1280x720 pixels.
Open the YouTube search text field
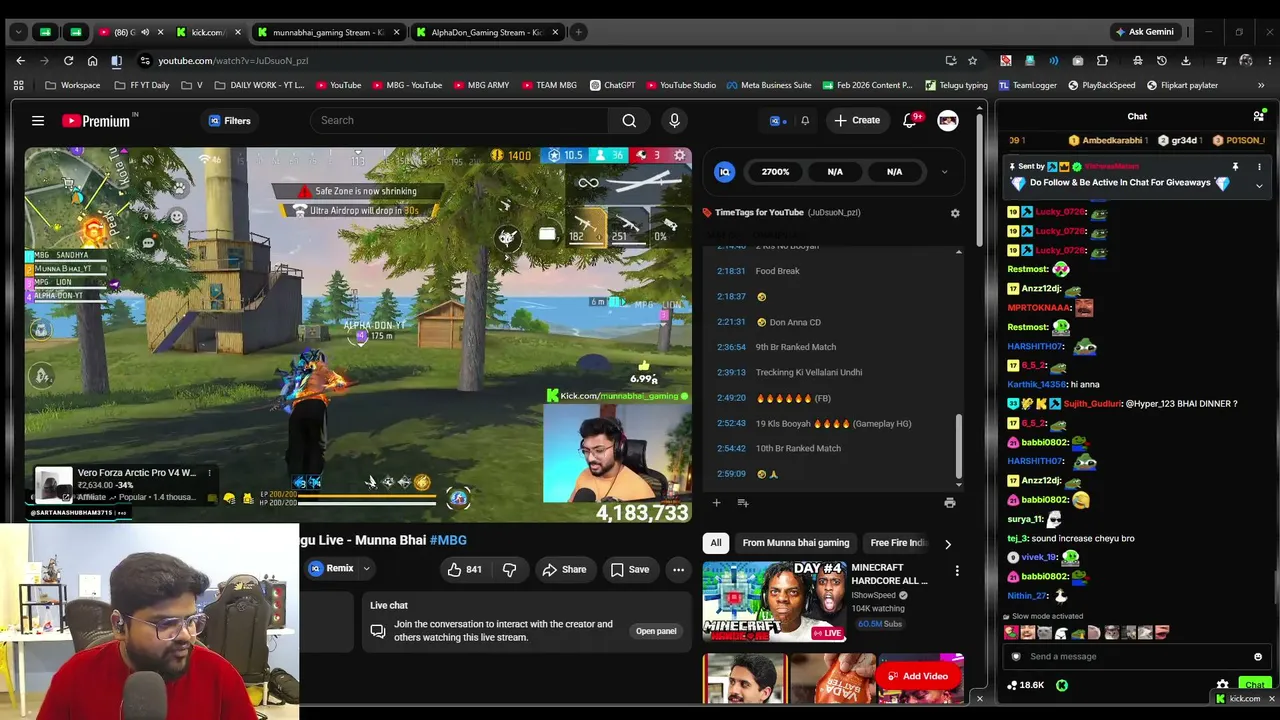459,121
